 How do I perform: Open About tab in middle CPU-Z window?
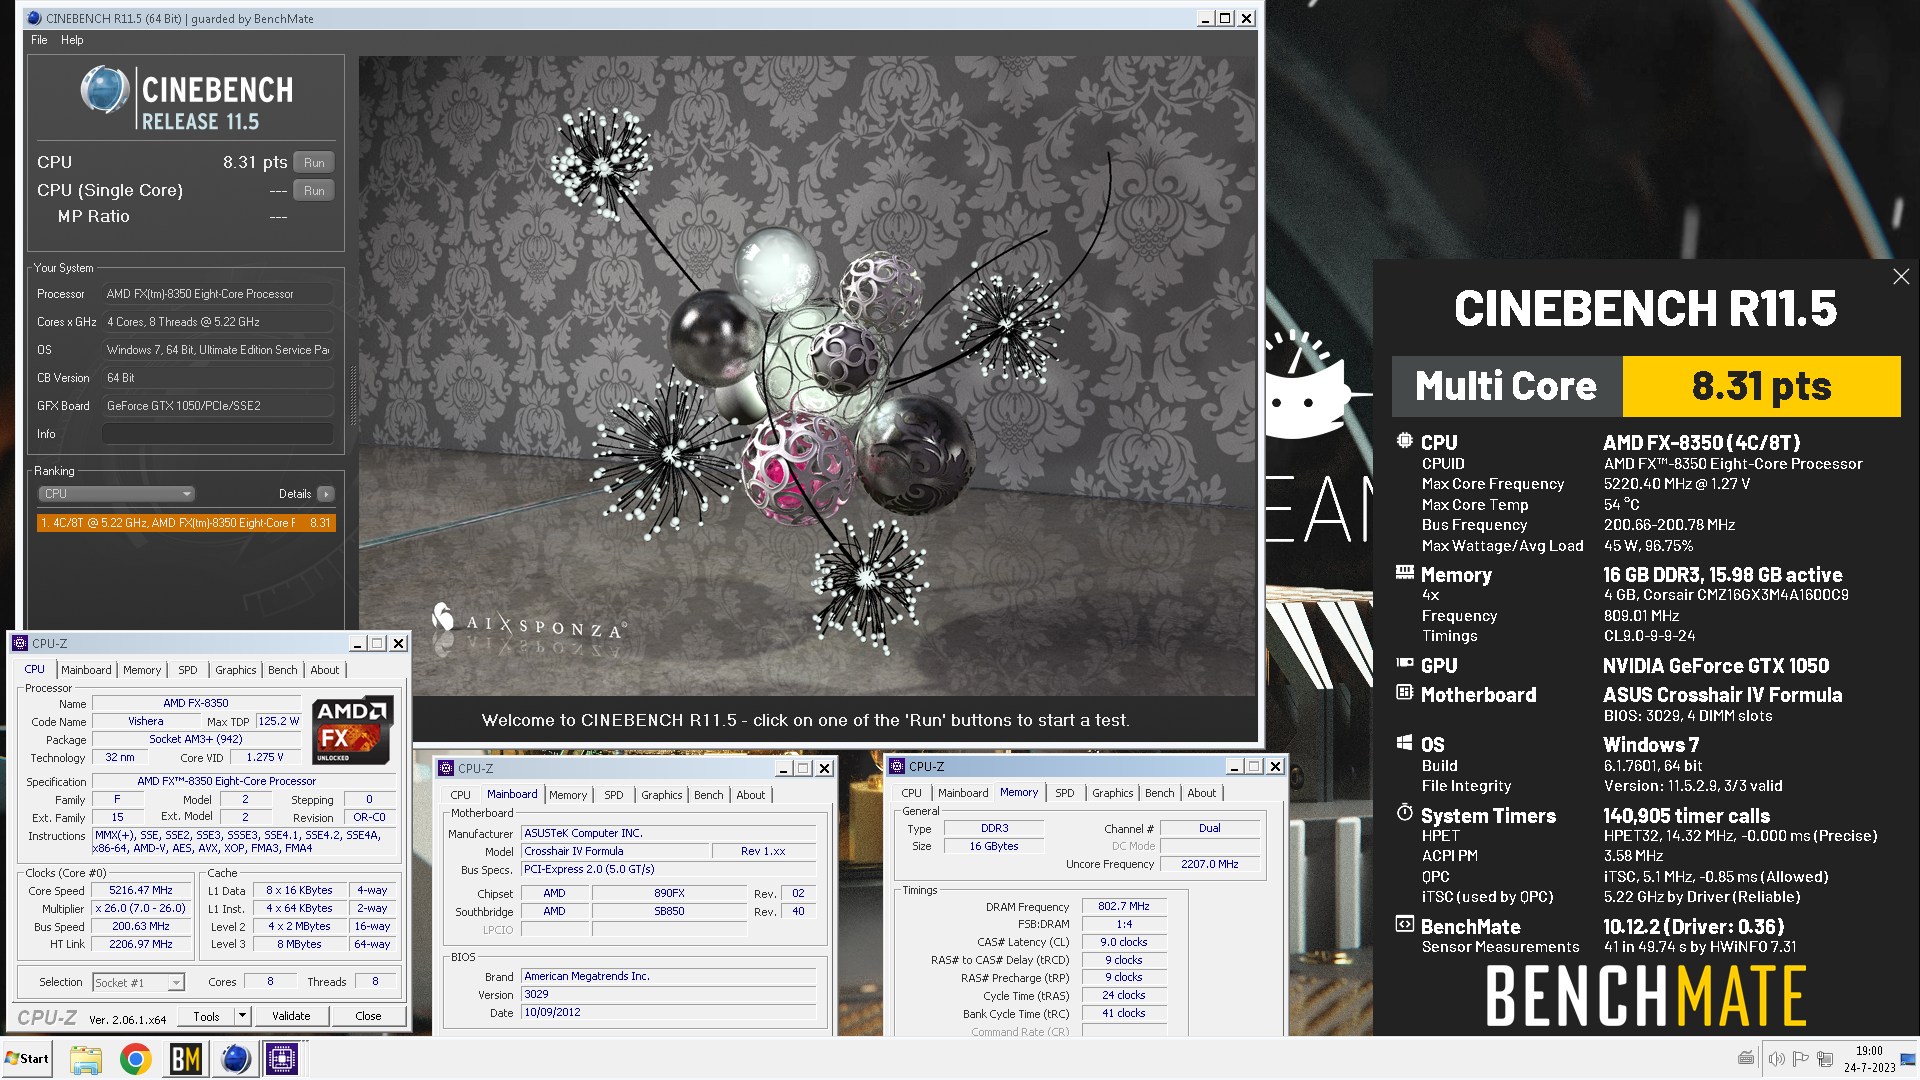coord(751,795)
